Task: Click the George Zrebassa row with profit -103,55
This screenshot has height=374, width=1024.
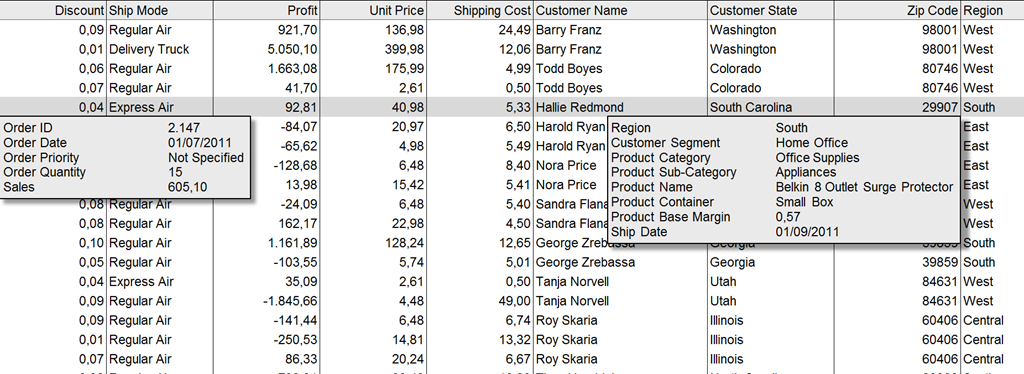Action: (x=512, y=262)
